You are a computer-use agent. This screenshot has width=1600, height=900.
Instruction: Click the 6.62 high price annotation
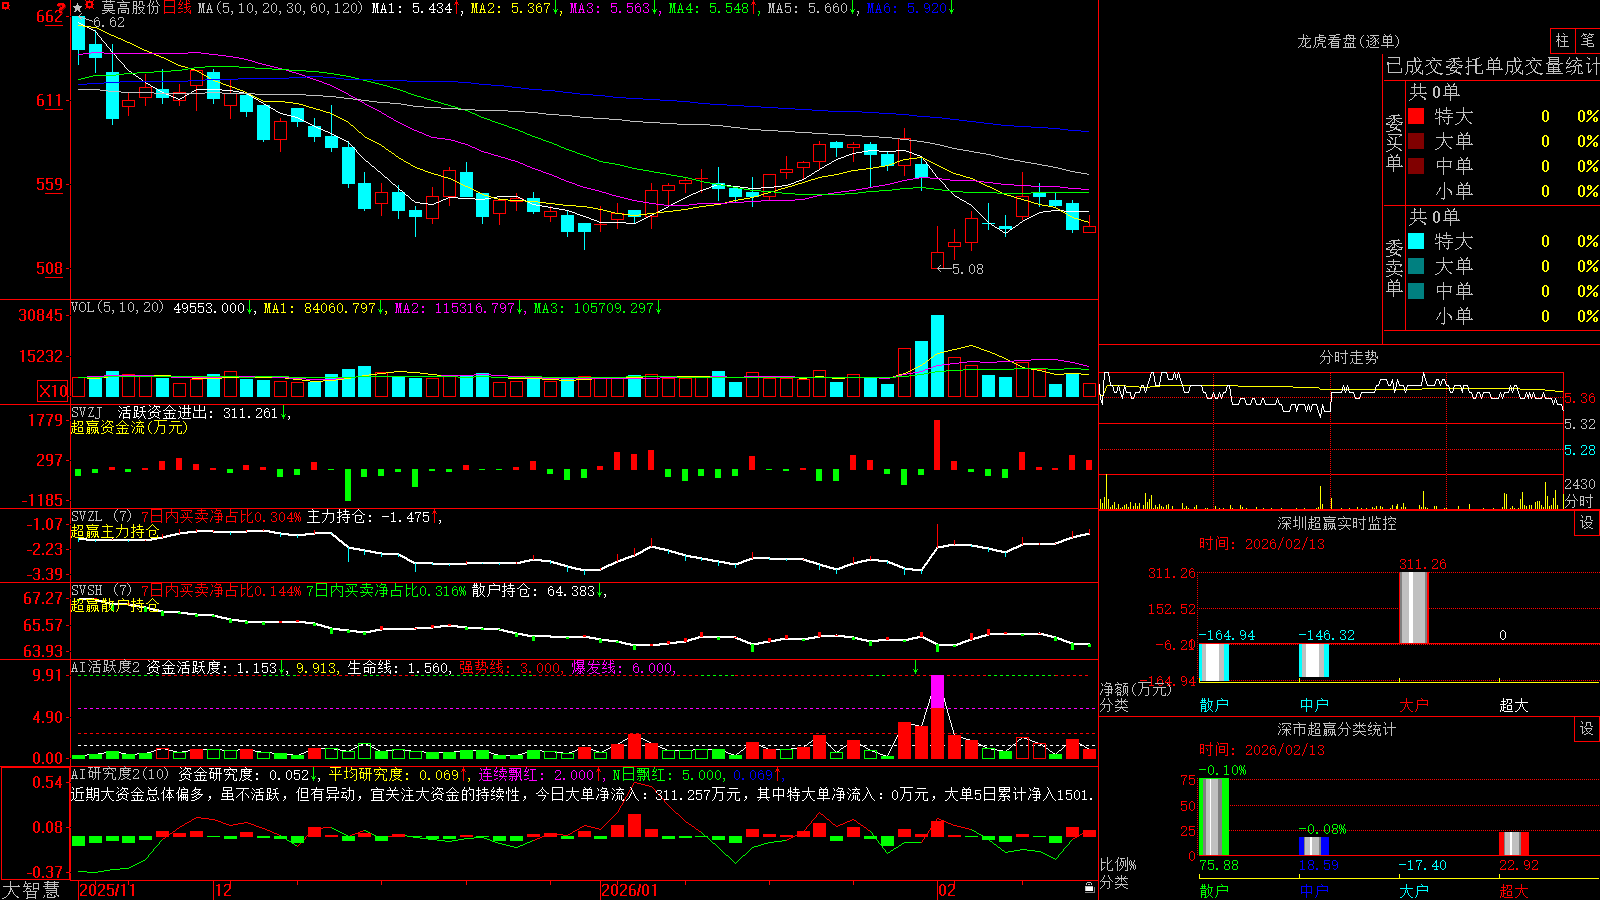pyautogui.click(x=109, y=23)
